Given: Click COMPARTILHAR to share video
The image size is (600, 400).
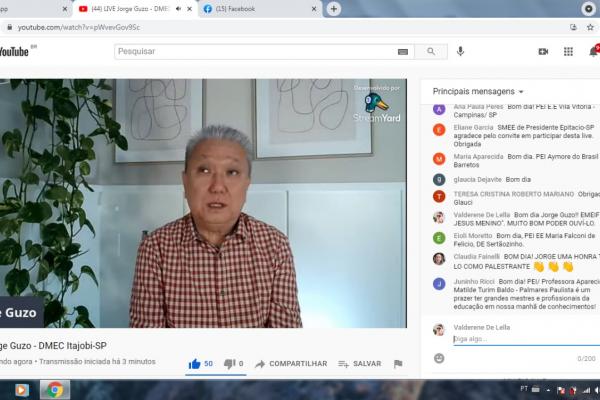Looking at the screenshot, I should tap(290, 364).
